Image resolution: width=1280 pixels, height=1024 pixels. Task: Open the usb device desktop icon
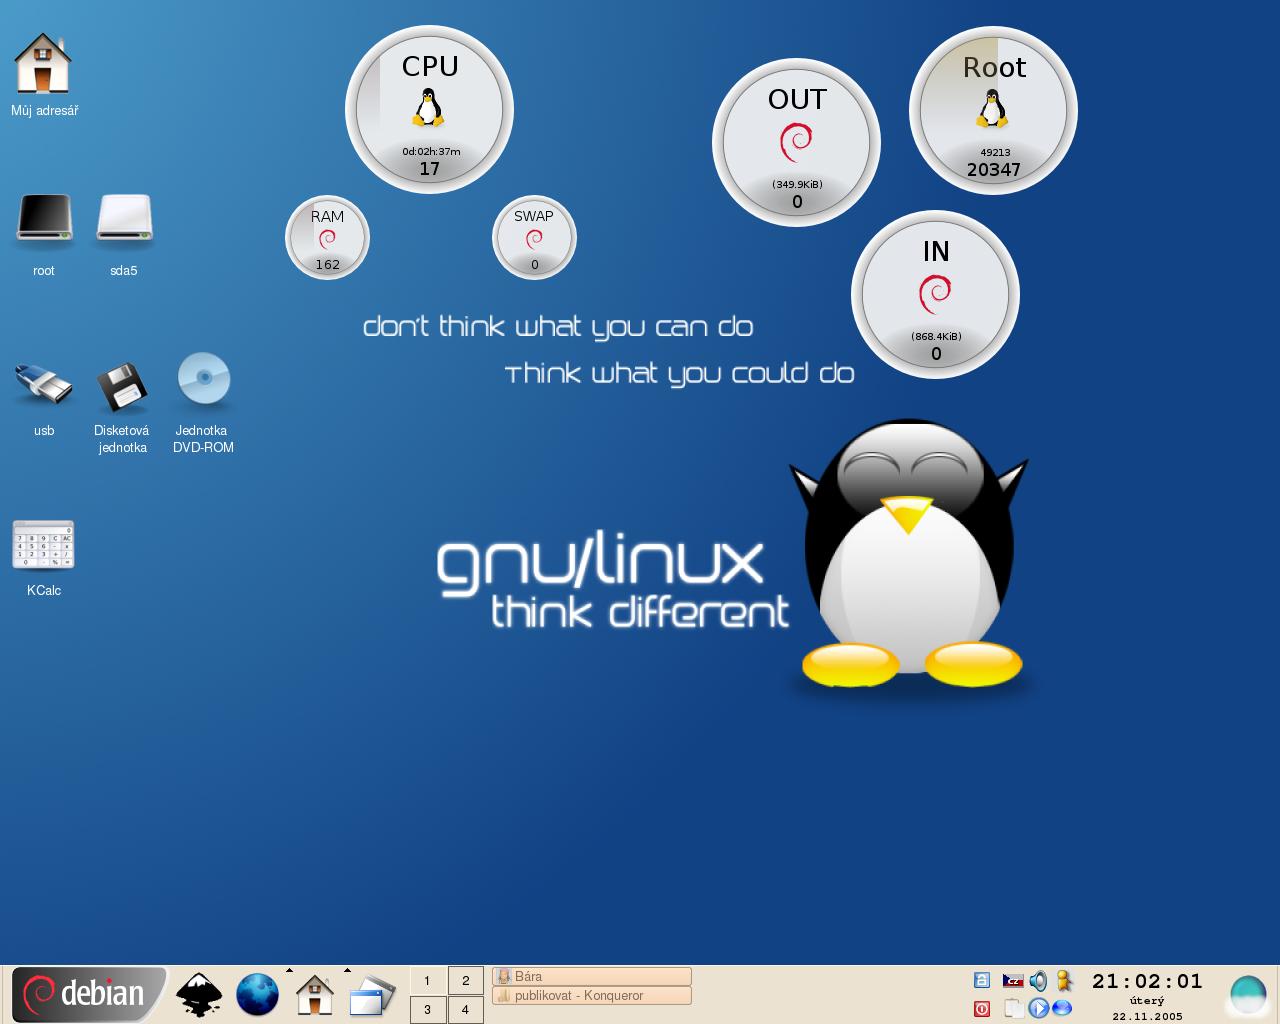click(43, 385)
